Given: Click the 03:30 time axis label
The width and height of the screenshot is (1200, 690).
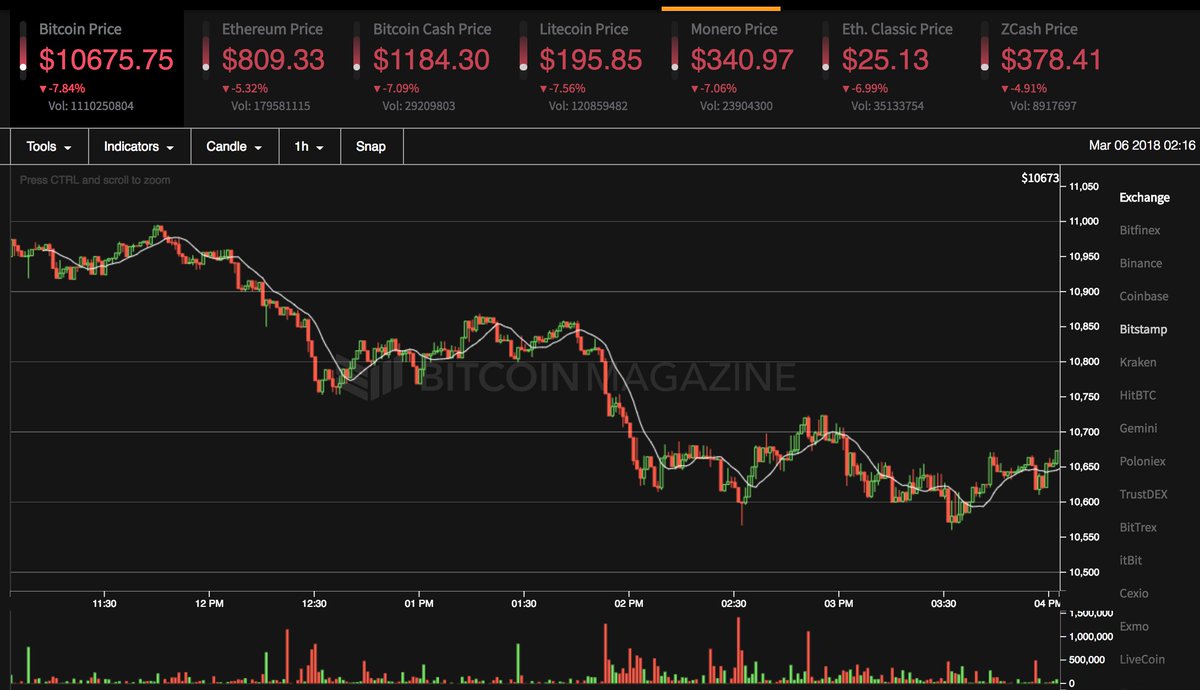Looking at the screenshot, I should (x=943, y=604).
